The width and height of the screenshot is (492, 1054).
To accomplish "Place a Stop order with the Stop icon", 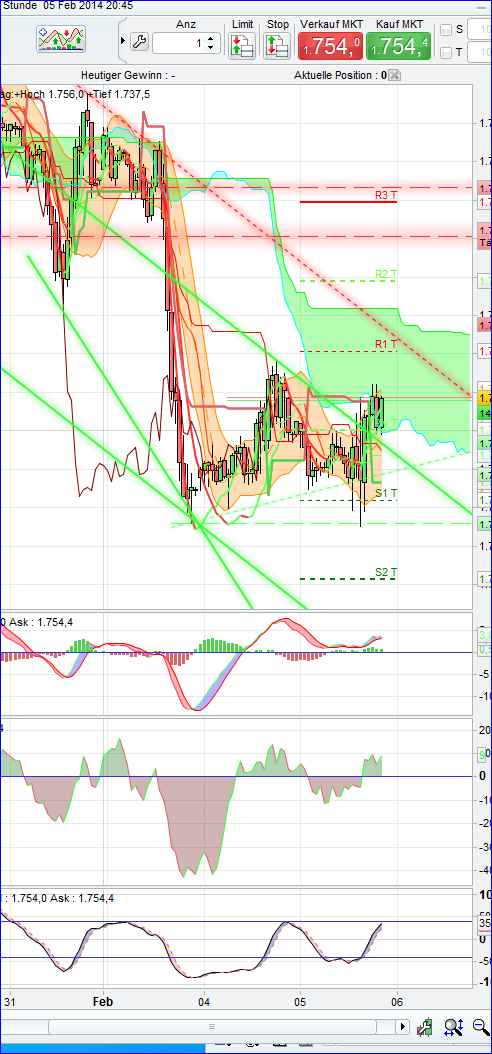I will (277, 46).
